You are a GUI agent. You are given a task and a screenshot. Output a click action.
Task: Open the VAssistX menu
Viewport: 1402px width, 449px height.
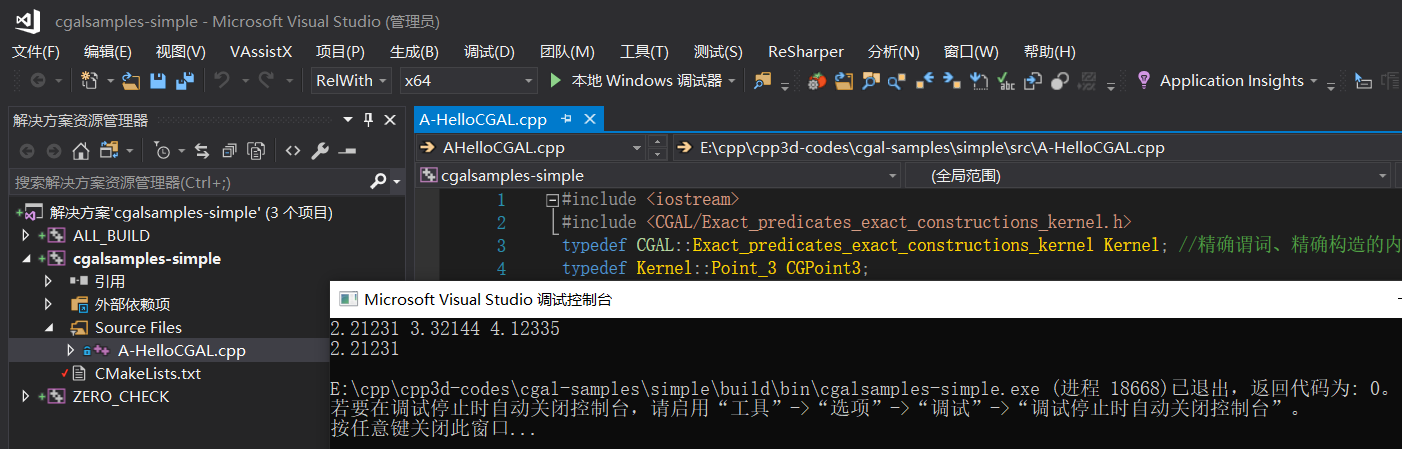pyautogui.click(x=261, y=51)
